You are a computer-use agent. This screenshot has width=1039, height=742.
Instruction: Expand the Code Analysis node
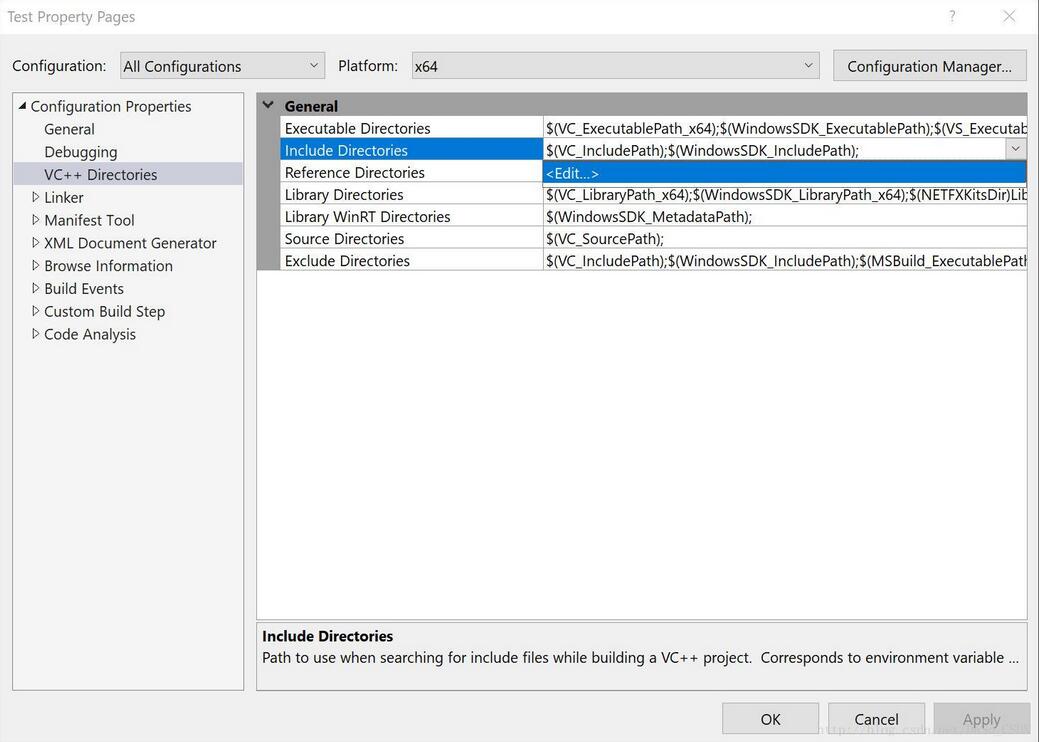point(35,334)
